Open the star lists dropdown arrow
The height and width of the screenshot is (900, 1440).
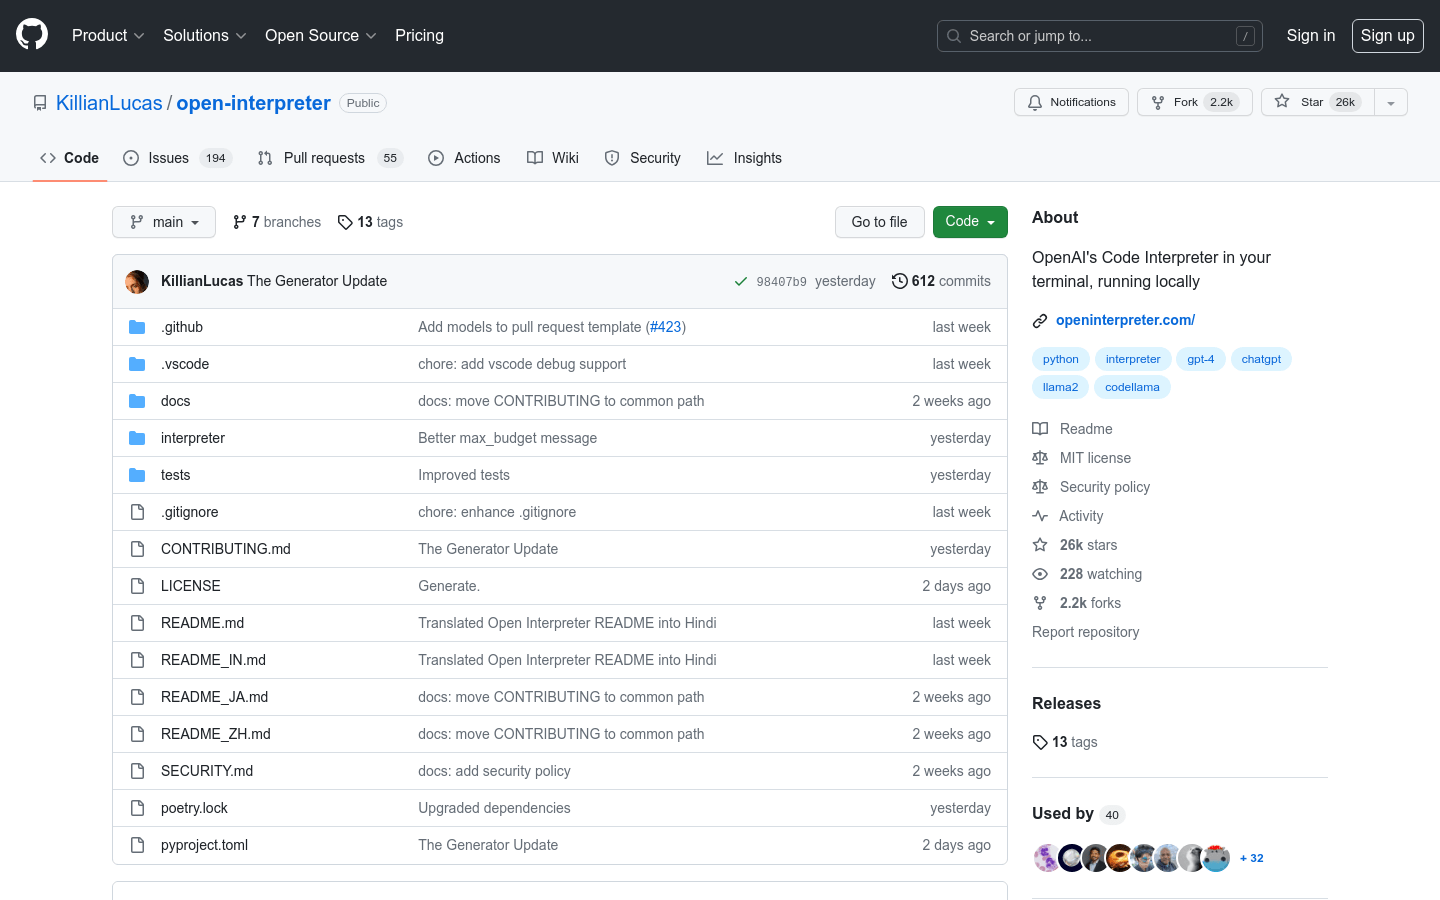coord(1390,103)
